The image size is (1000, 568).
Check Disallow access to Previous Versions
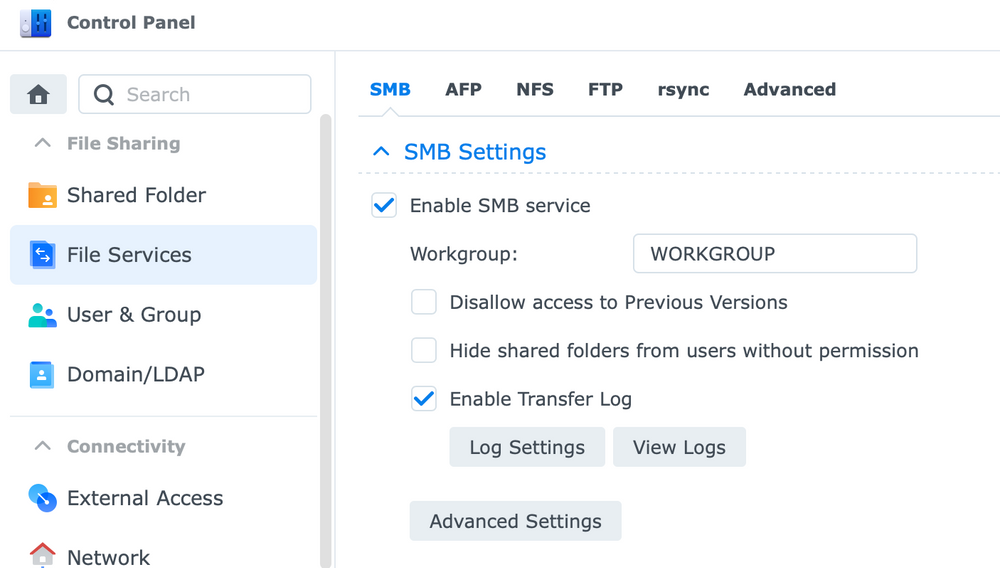(x=423, y=302)
